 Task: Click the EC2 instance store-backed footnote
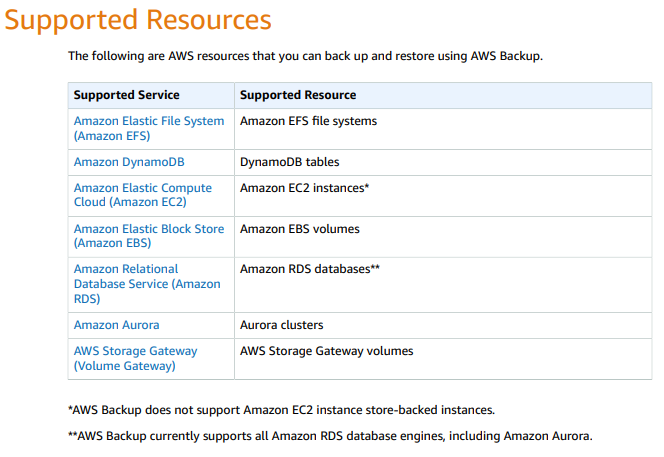click(x=281, y=410)
